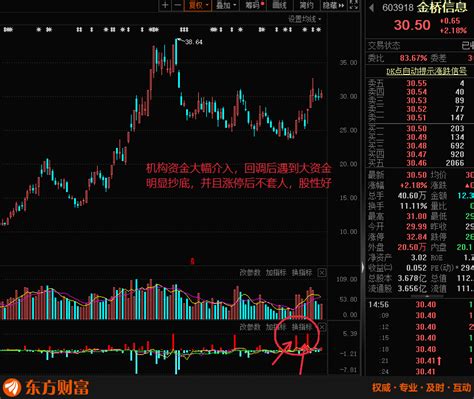Click the 简约 simple mode button
Screen dimensions: 474x399
306,5
